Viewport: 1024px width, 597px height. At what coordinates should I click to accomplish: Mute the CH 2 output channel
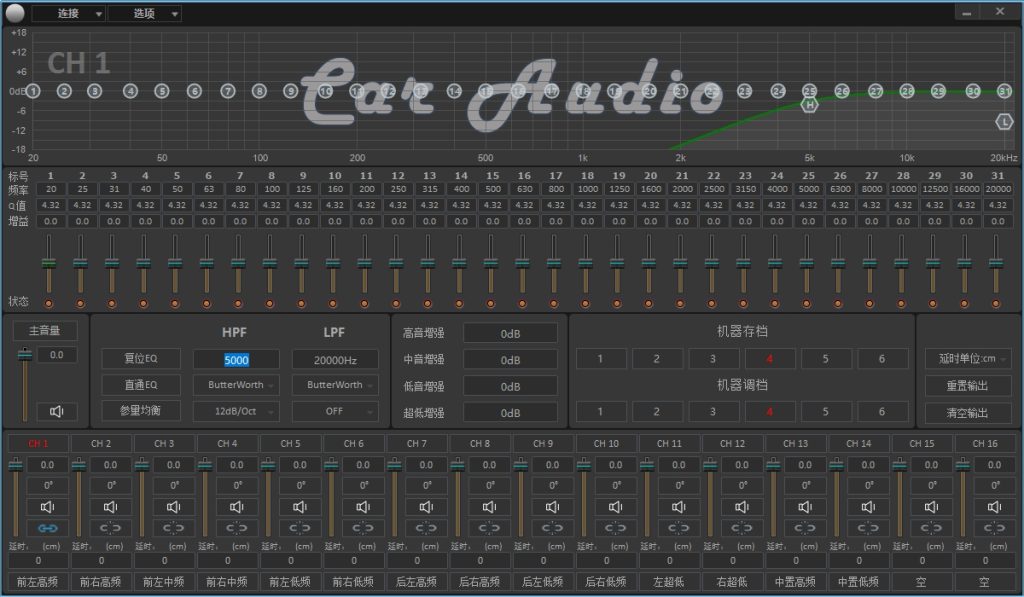coord(111,507)
